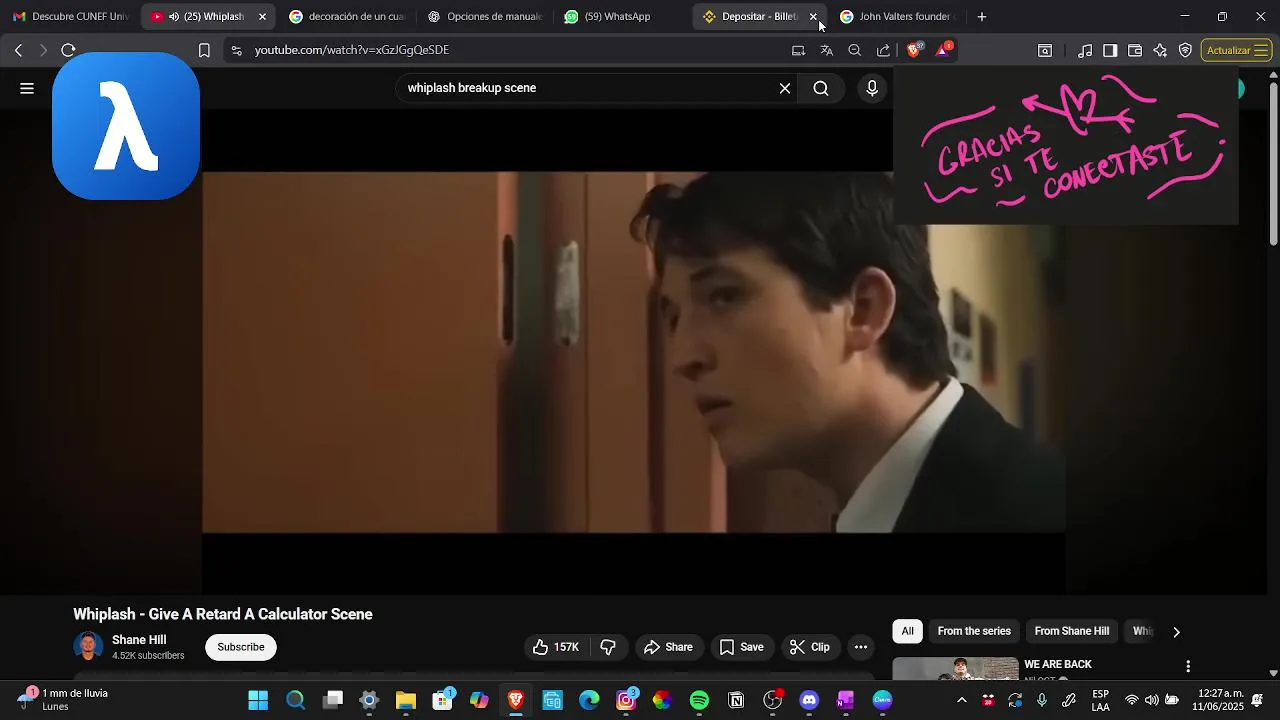
Task: Show next filter chips with the arrow
Action: pos(1176,632)
